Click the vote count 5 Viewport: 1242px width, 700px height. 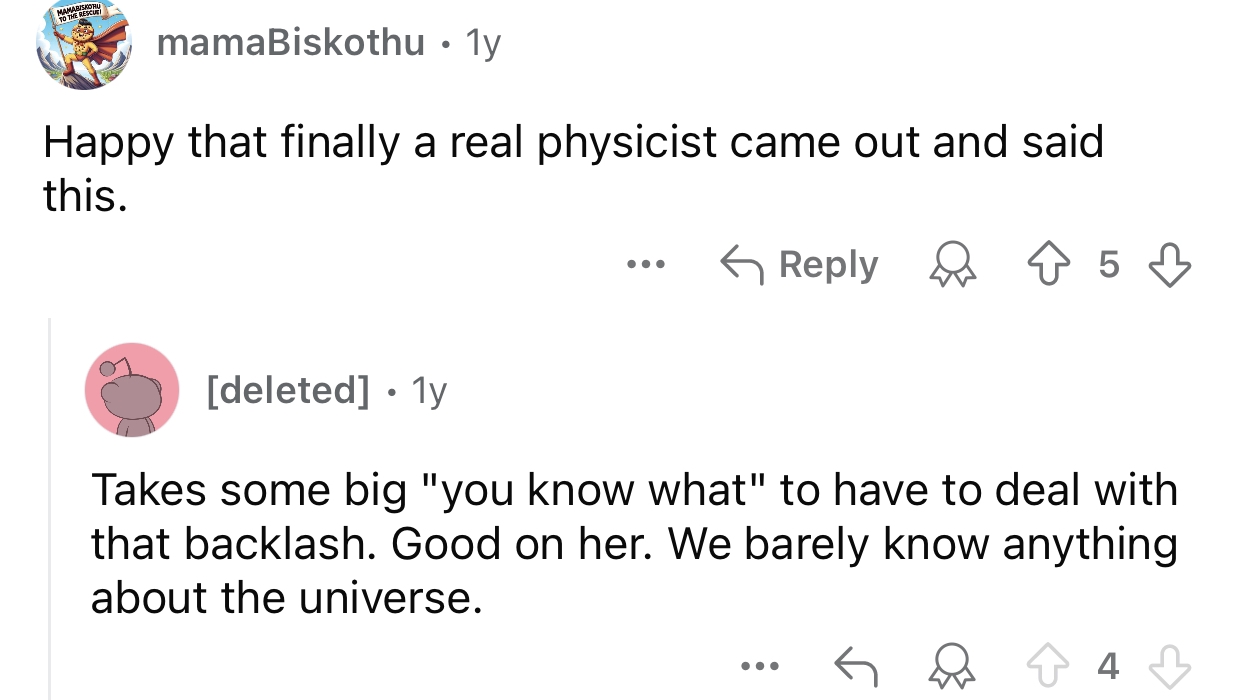point(1108,265)
